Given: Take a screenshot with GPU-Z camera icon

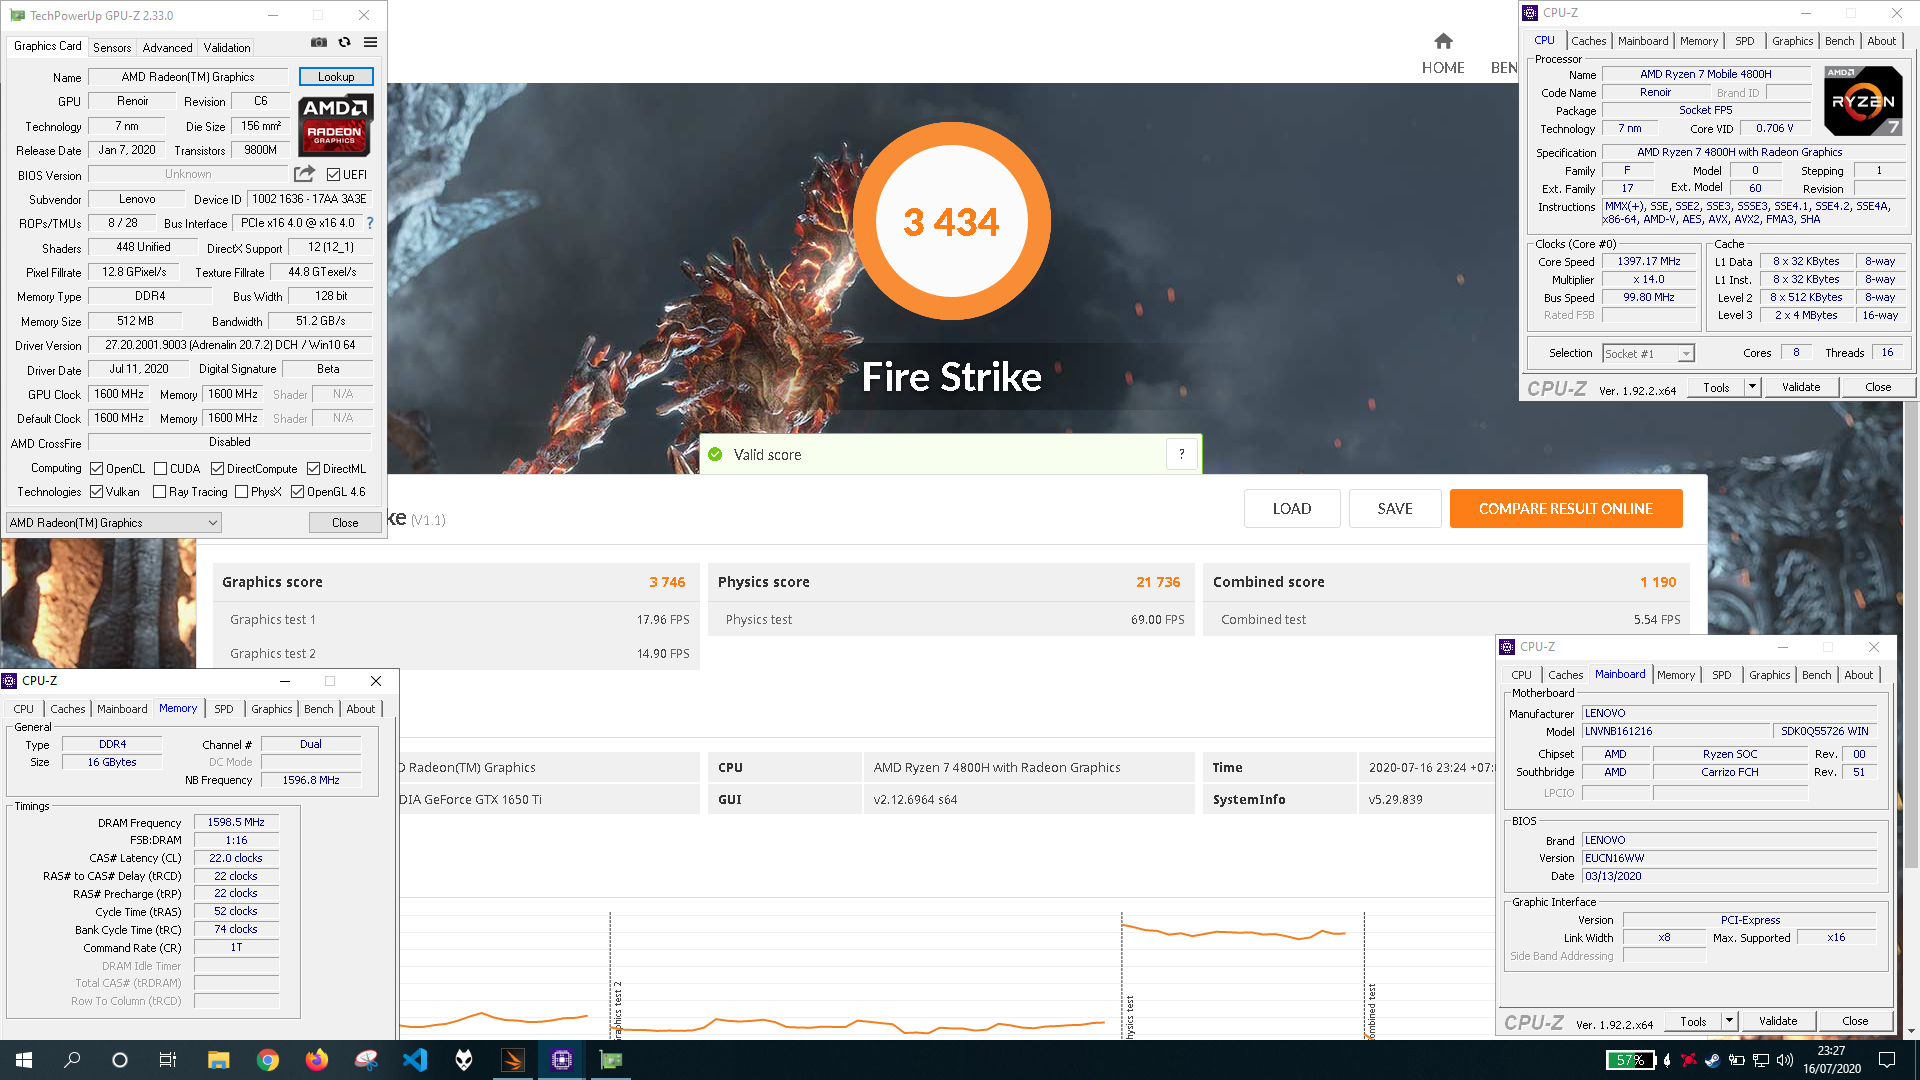Looking at the screenshot, I should click(319, 42).
